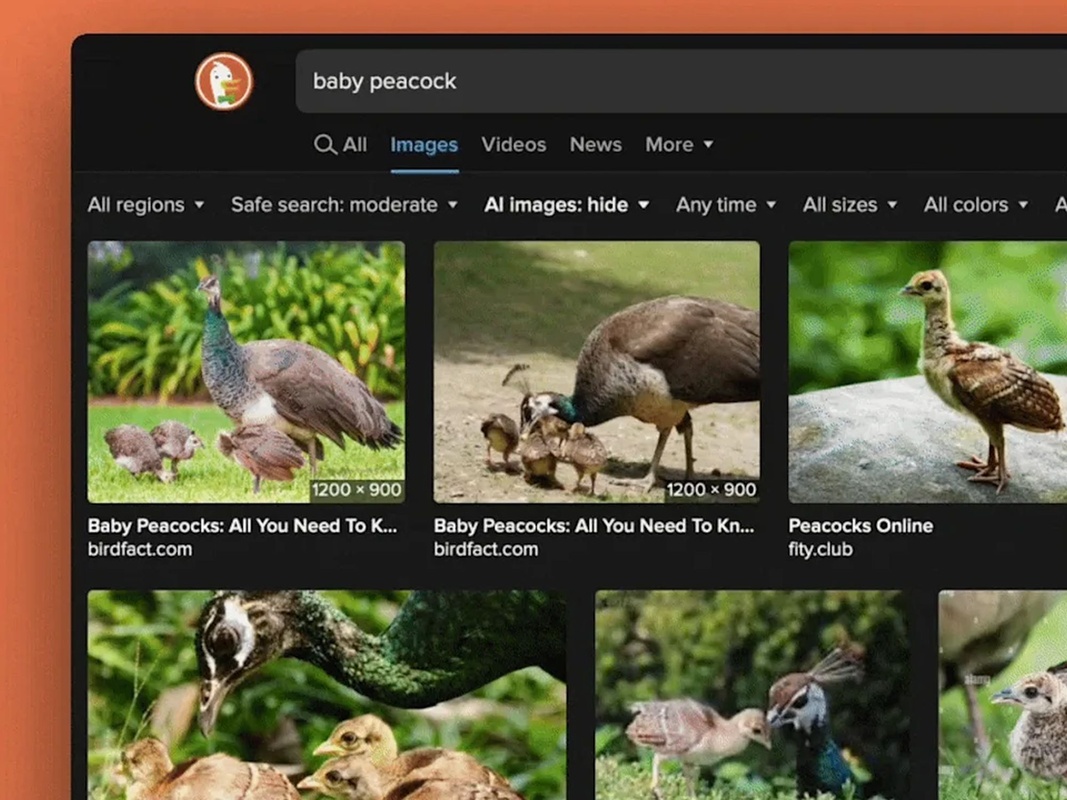Click the DuckDuckGo duck logo

click(222, 82)
